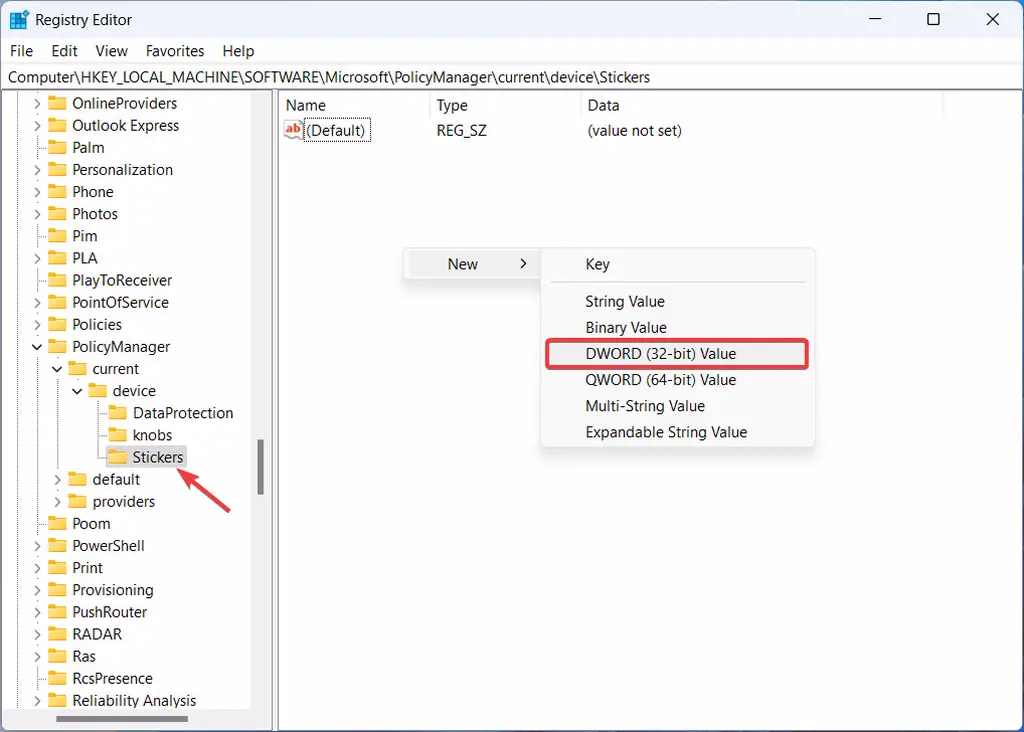
Task: Collapse the PolicyManager tree node
Action: coord(37,347)
